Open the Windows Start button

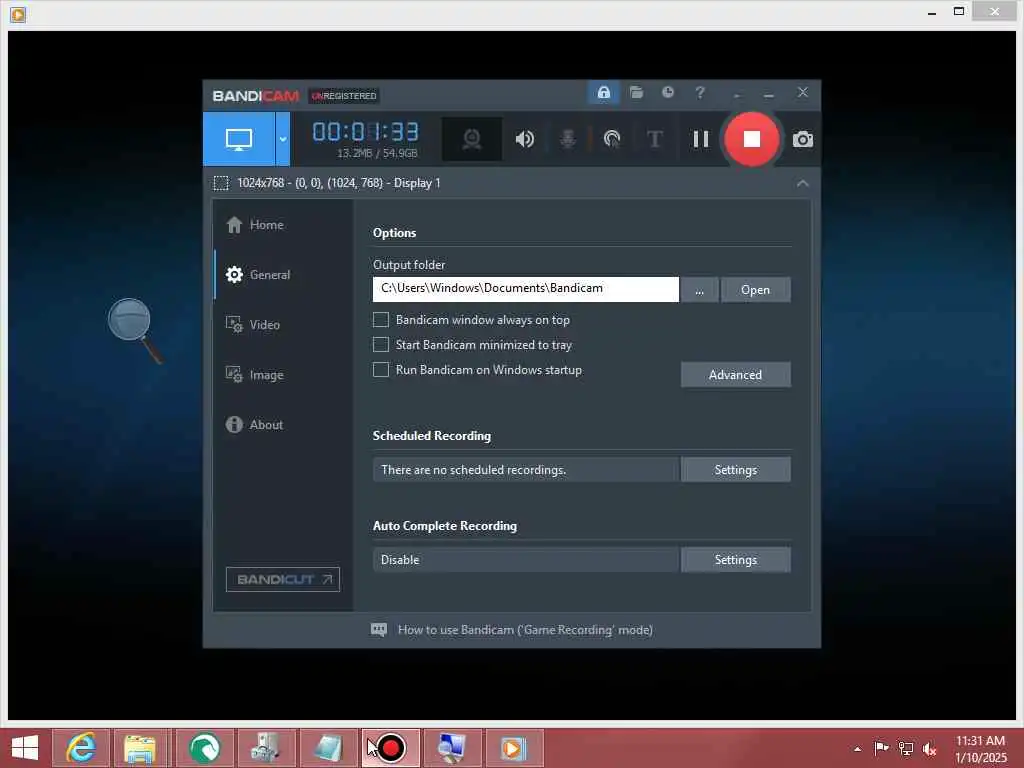coord(25,748)
